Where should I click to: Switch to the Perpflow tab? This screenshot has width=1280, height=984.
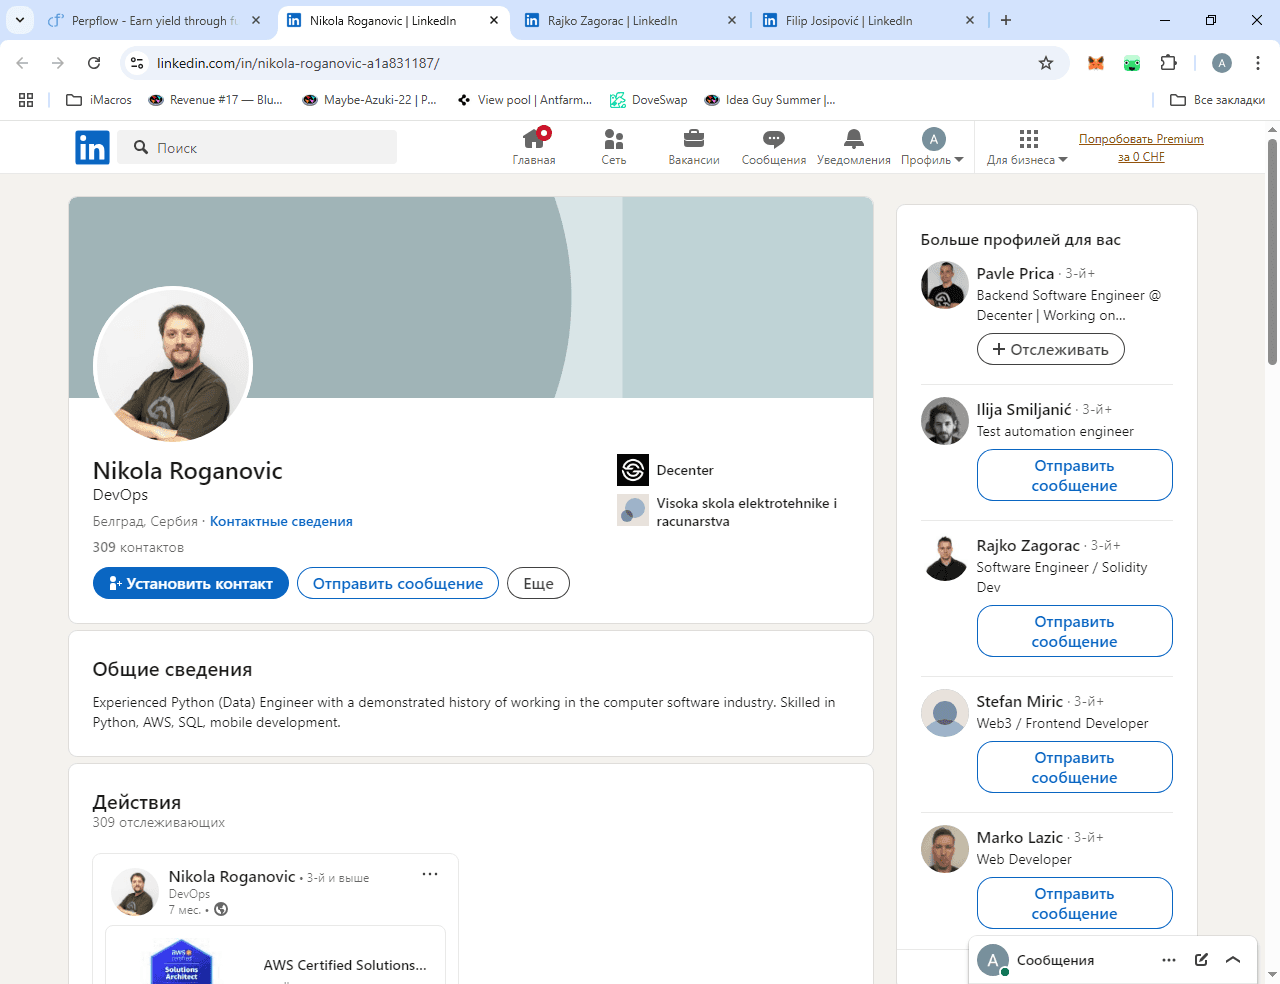[154, 20]
